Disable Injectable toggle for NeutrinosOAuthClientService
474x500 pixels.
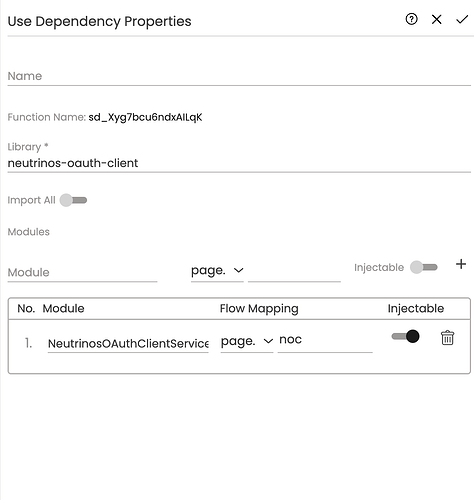click(405, 336)
